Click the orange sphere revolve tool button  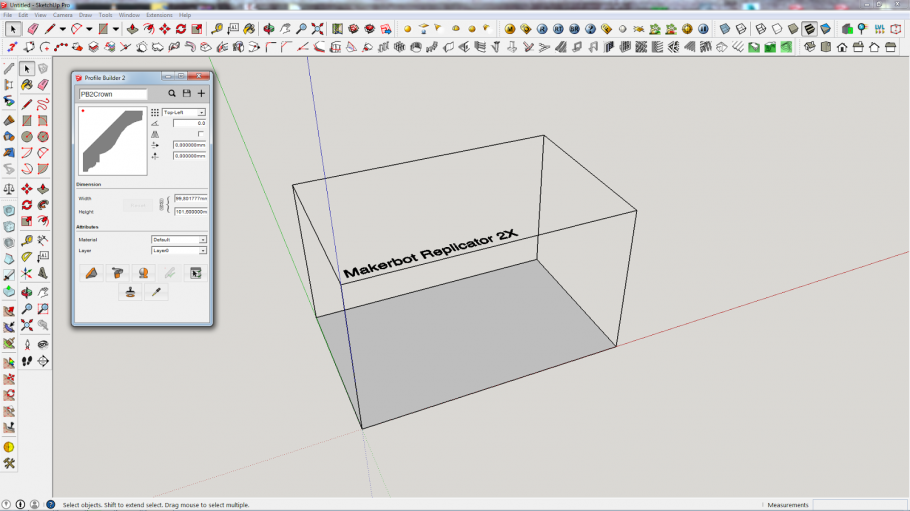143,273
